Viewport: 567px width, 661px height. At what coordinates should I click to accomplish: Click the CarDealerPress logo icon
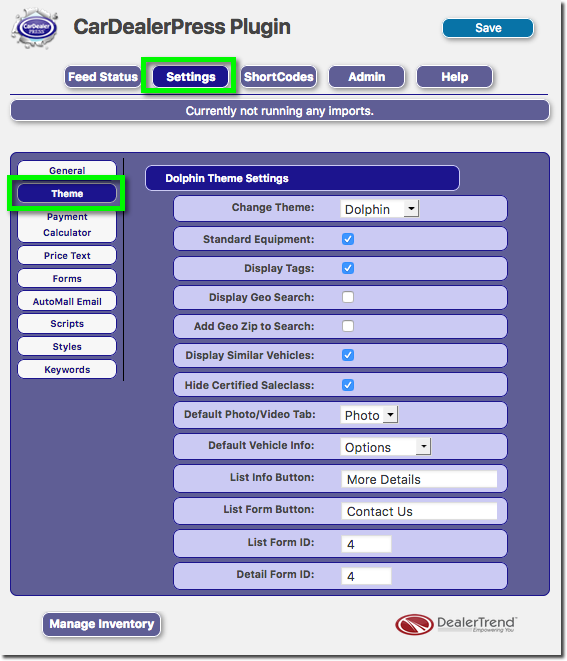point(35,28)
